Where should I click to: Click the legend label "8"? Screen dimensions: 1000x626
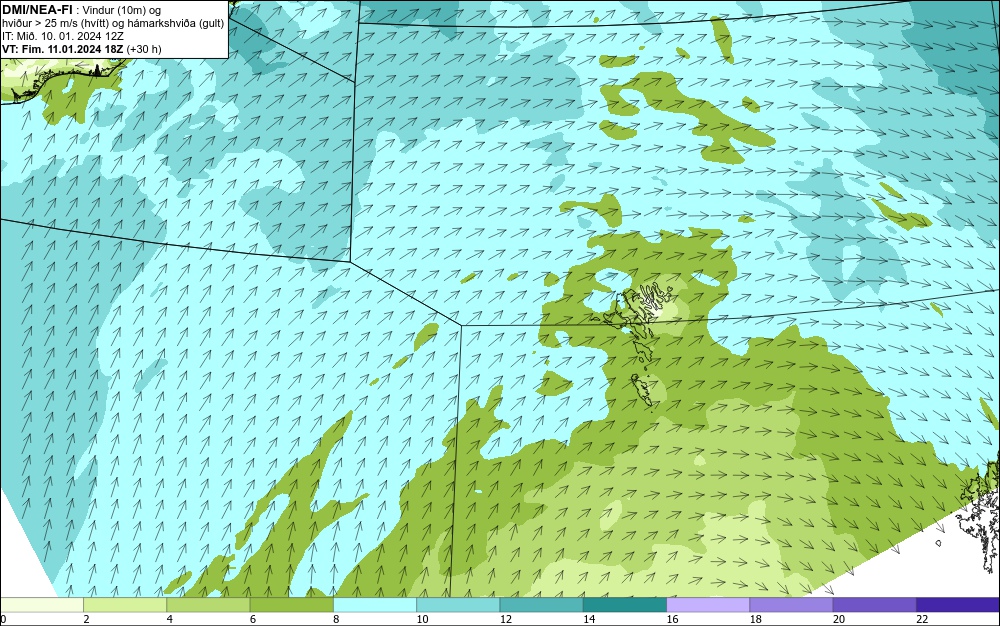click(x=336, y=620)
